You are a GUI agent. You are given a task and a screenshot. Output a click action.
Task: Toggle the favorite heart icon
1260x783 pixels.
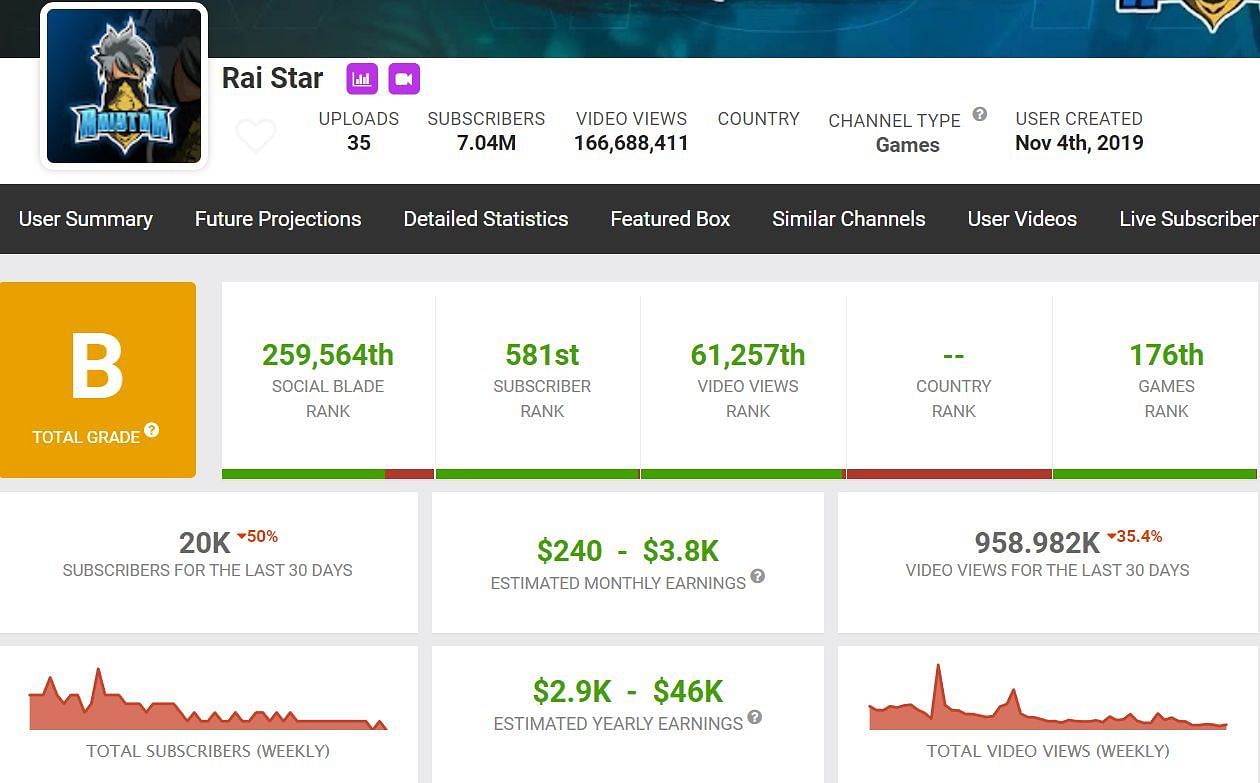click(x=256, y=135)
